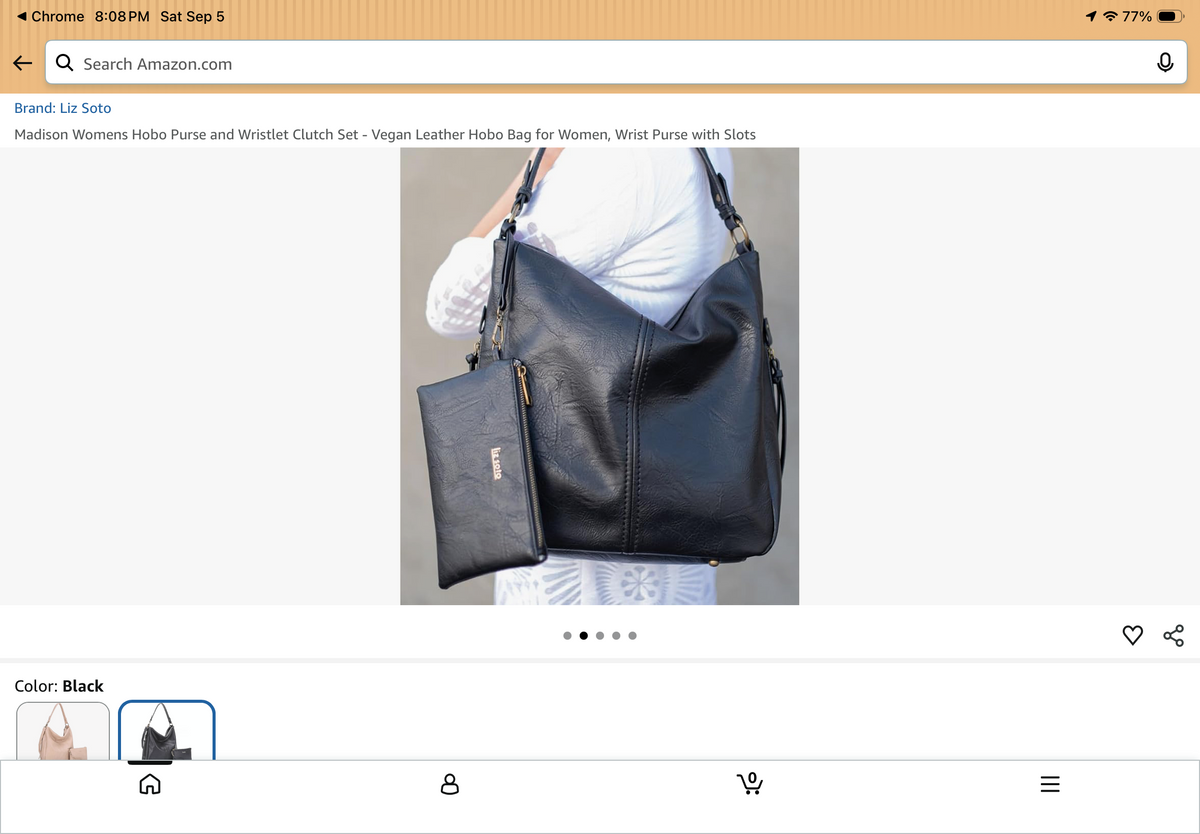Jump to the first image dot
This screenshot has height=834, width=1200.
coord(568,635)
